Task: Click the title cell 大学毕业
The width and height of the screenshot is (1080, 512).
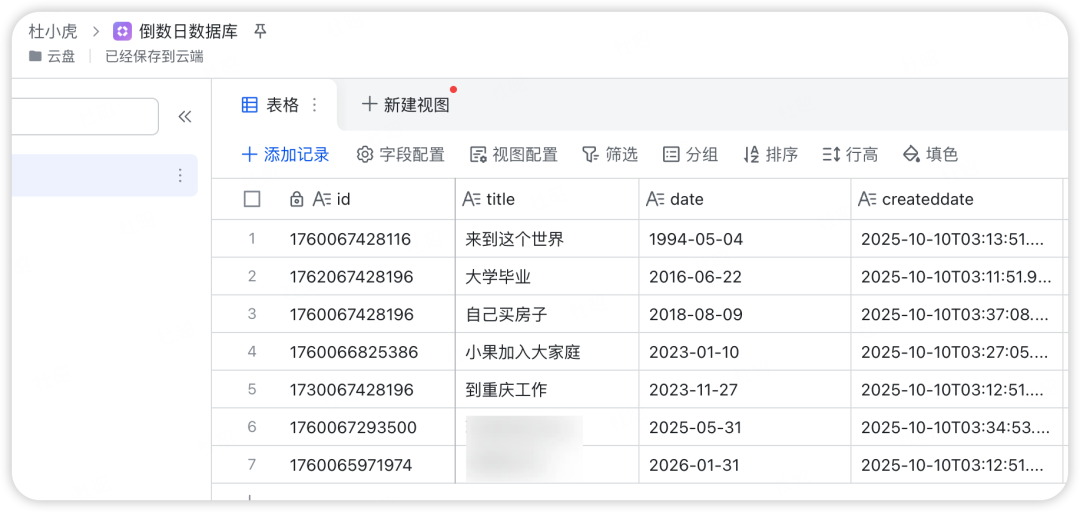Action: [x=547, y=277]
